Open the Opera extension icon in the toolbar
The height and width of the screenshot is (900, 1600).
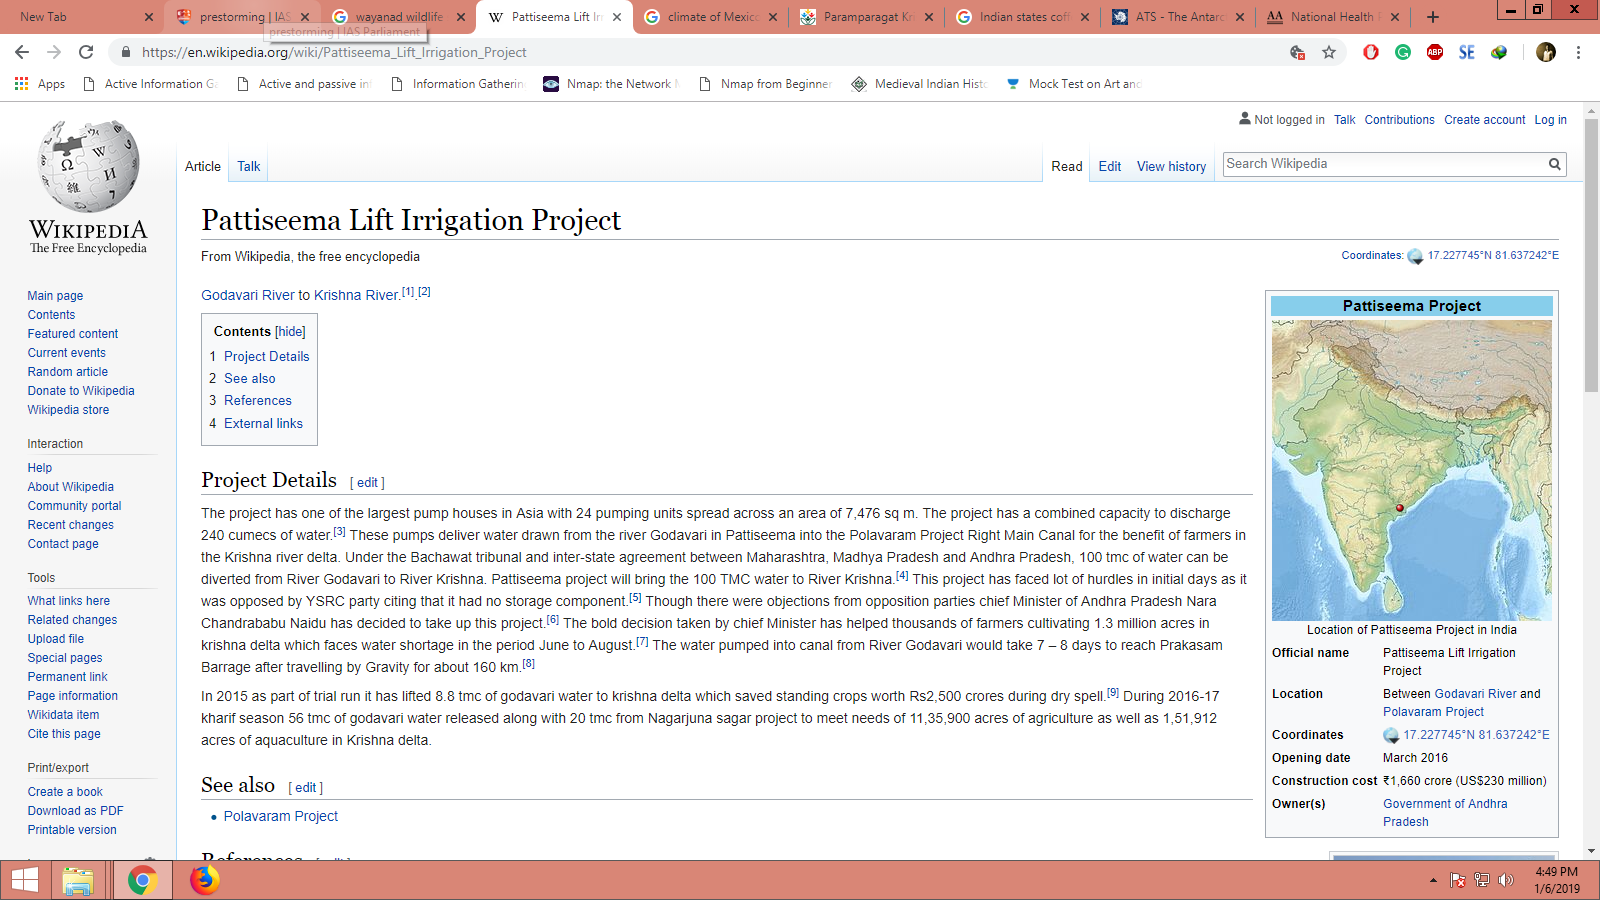[1371, 52]
